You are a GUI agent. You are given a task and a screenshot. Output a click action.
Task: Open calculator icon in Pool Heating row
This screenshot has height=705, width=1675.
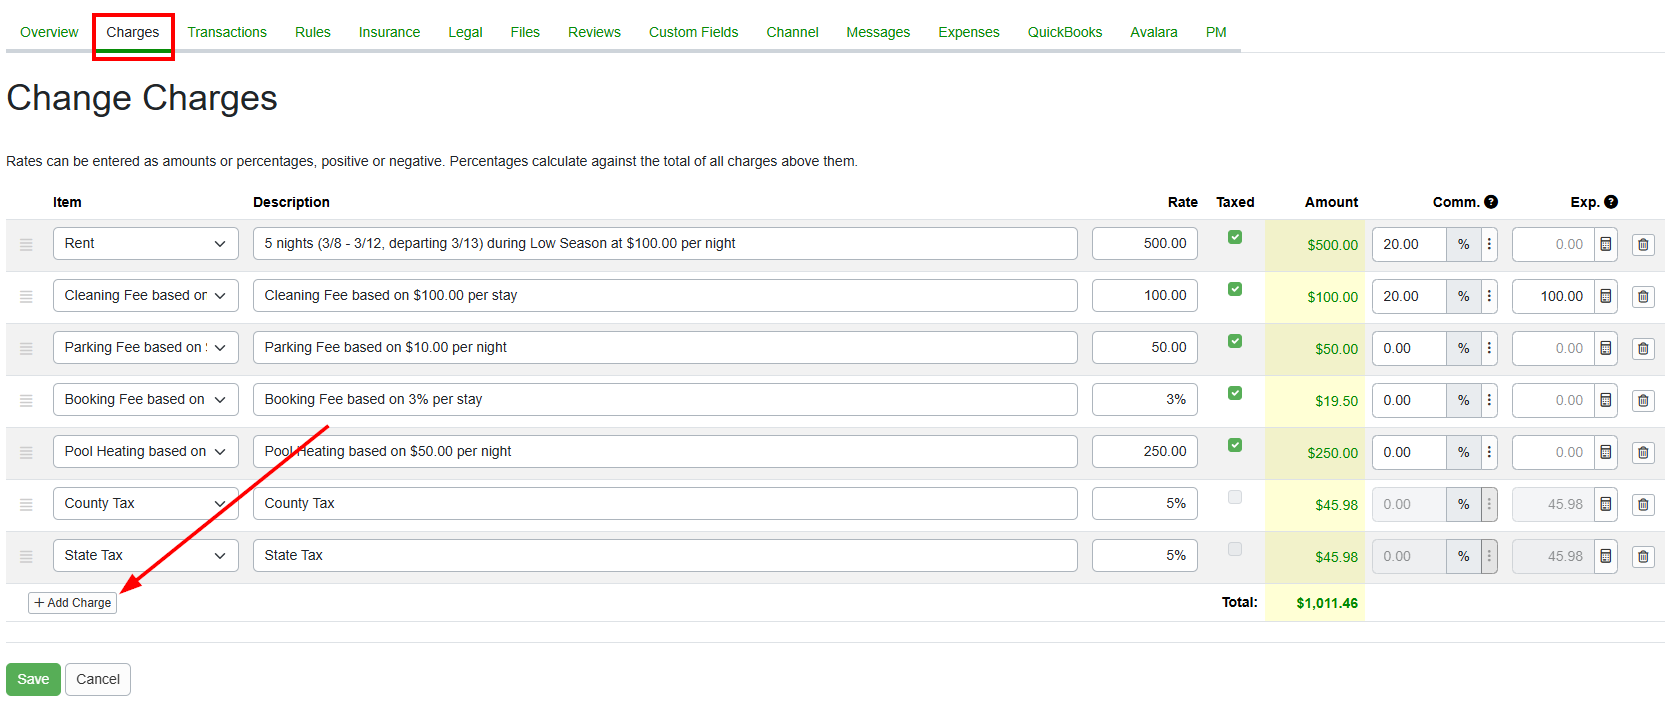click(x=1606, y=452)
